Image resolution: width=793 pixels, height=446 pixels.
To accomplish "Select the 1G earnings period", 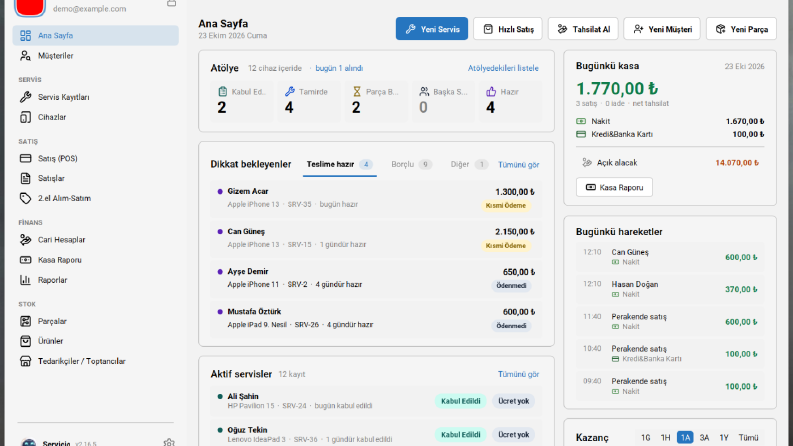I will (x=646, y=438).
